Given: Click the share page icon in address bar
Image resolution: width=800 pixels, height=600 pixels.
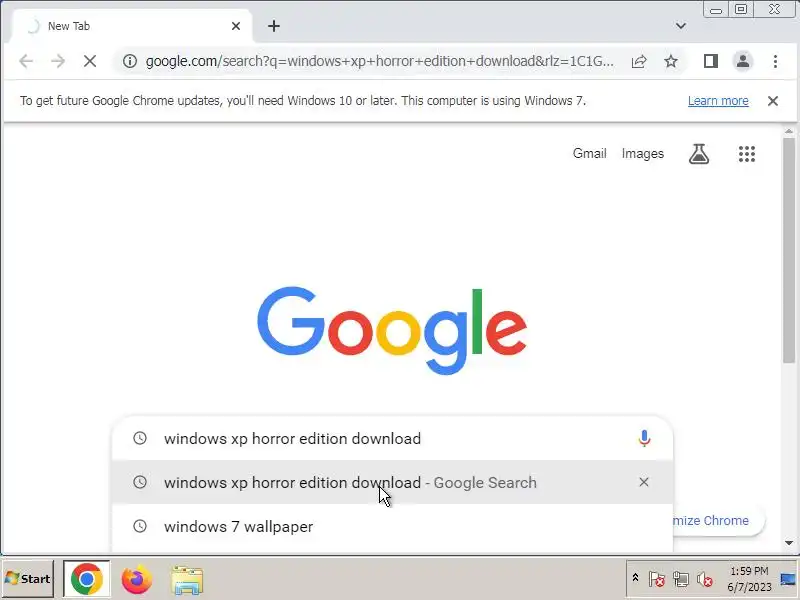Looking at the screenshot, I should tap(639, 61).
